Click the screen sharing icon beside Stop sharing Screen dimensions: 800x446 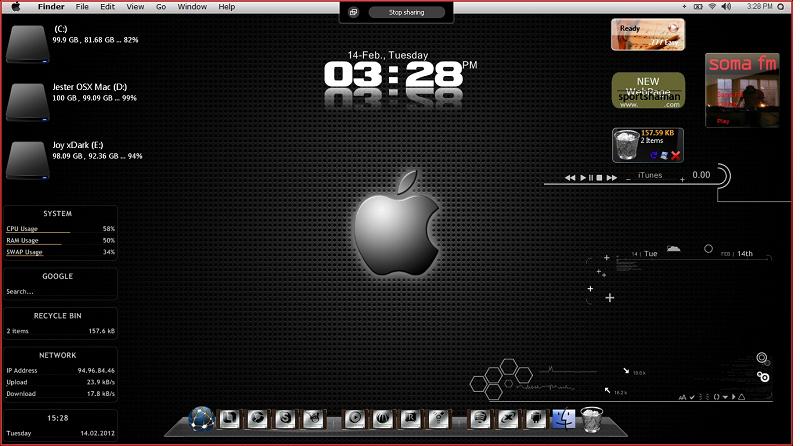tap(353, 12)
